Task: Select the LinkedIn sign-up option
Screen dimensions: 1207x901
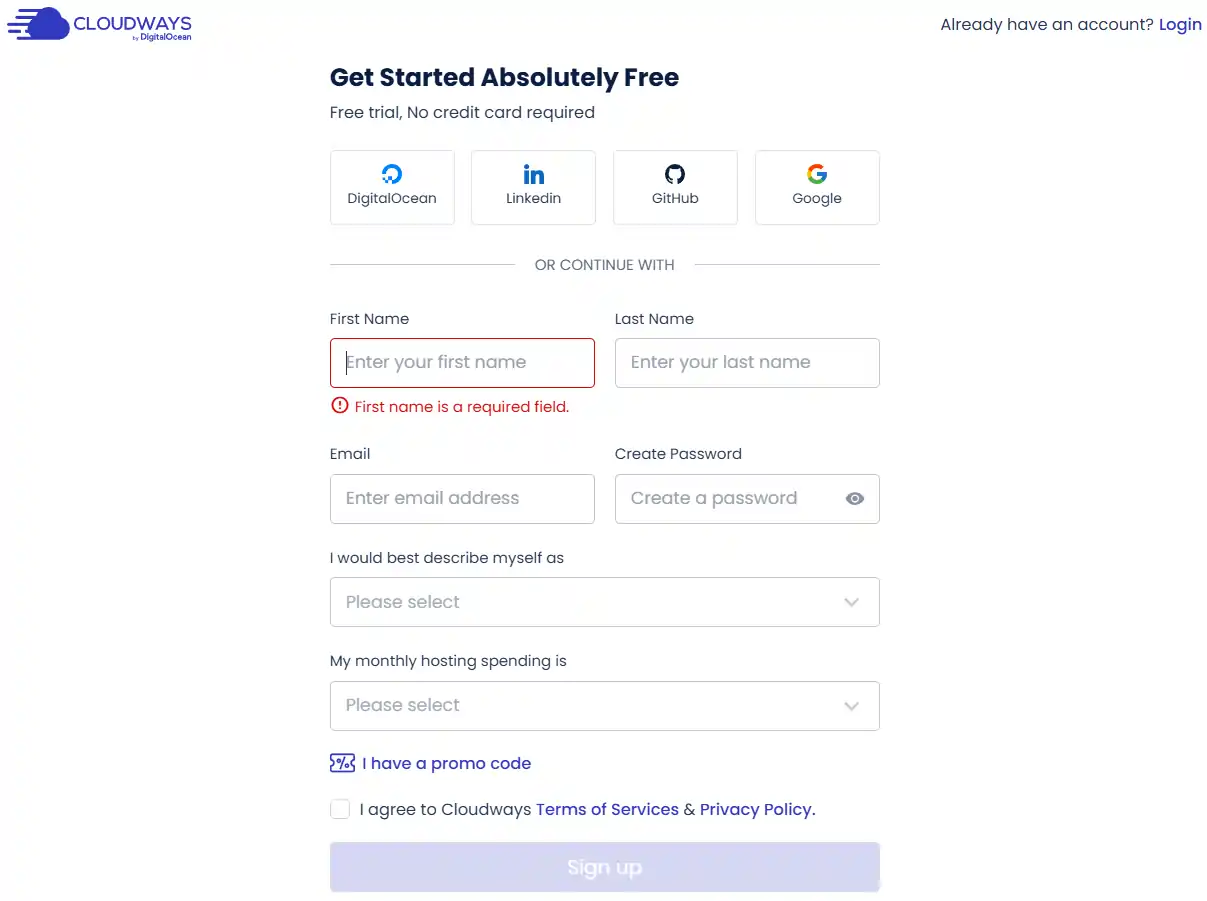Action: pos(533,187)
